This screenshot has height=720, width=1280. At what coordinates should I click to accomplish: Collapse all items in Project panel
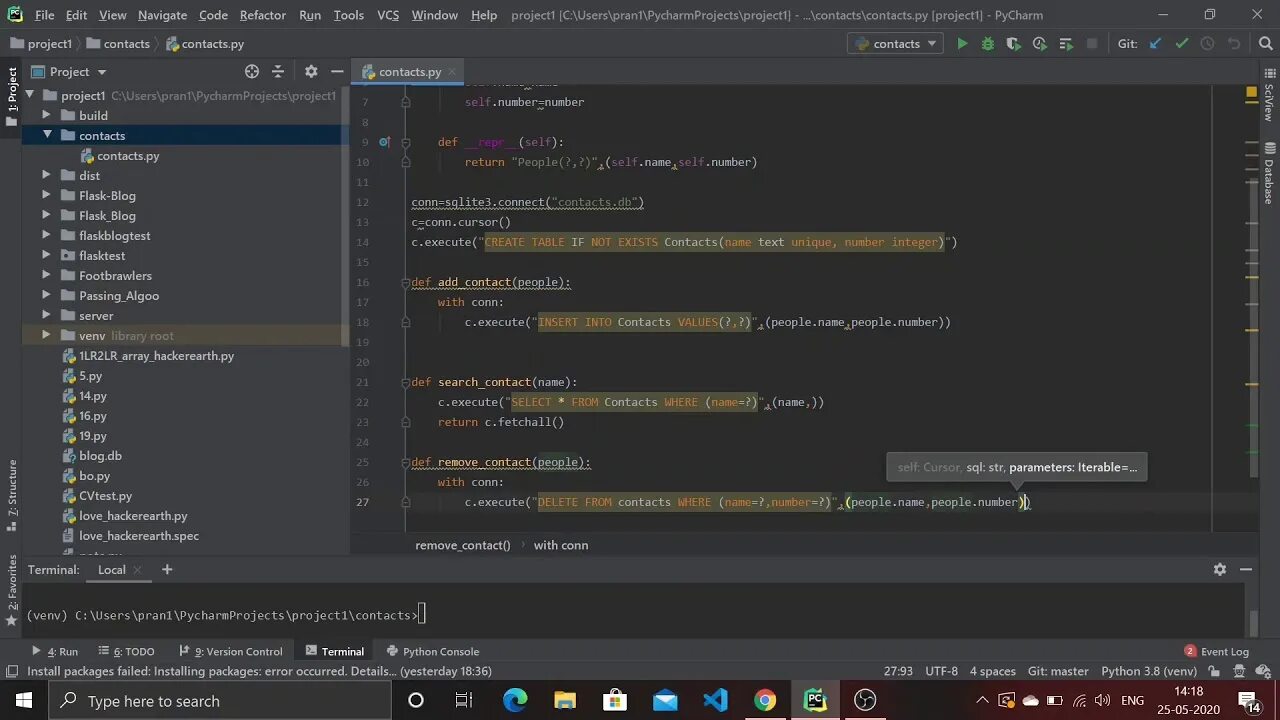pyautogui.click(x=278, y=72)
